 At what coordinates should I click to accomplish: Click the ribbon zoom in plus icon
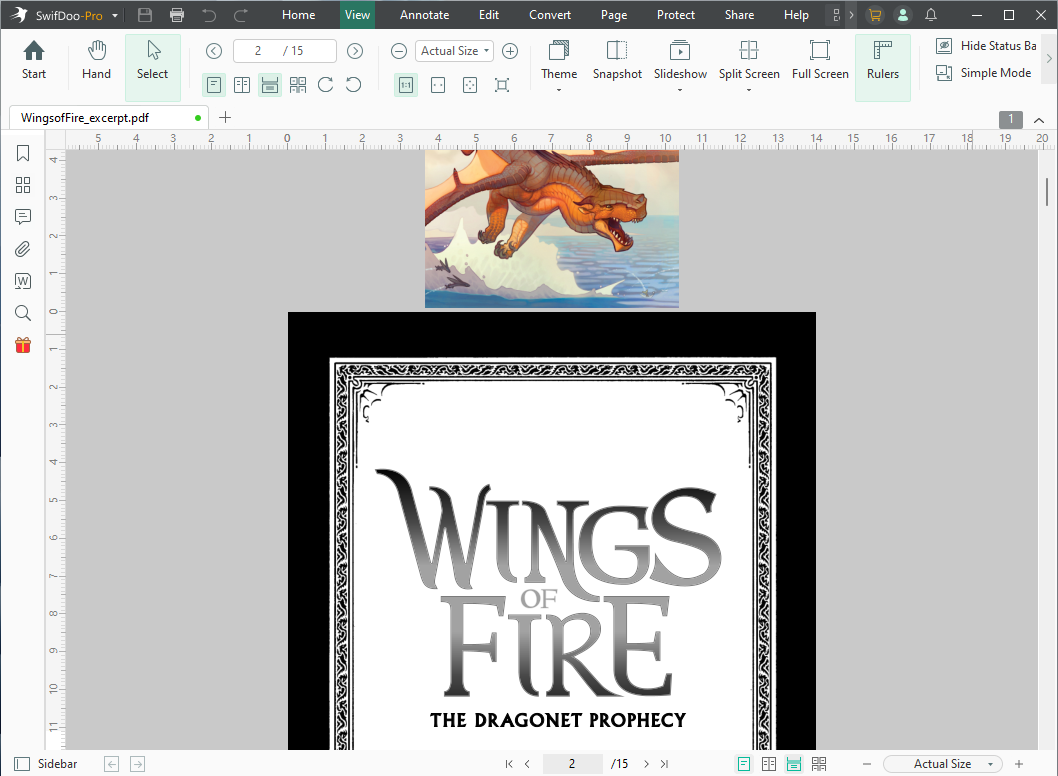(510, 51)
